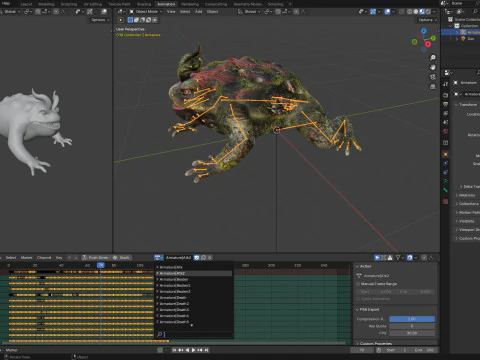Open the Output properties tab icon
This screenshot has height=360, width=480.
coord(446,104)
